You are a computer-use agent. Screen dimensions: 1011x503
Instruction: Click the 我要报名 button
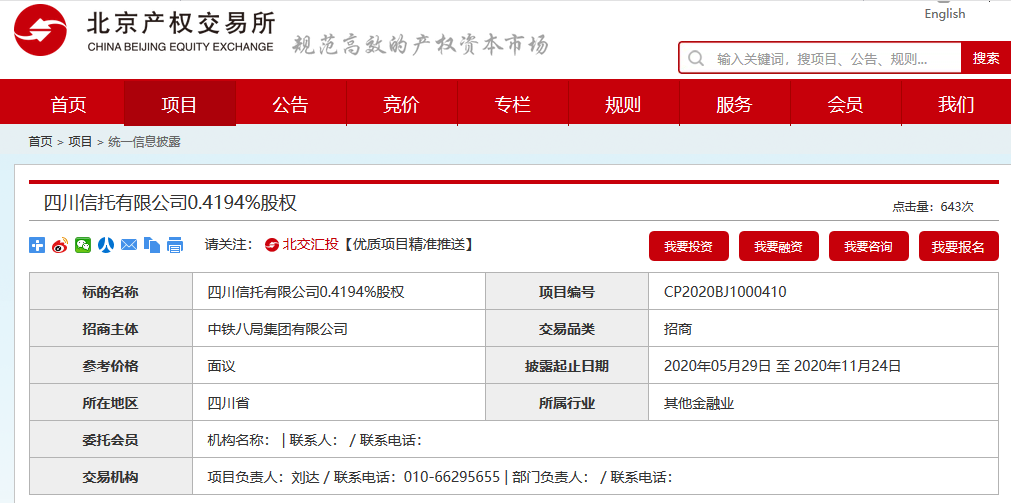coord(958,246)
